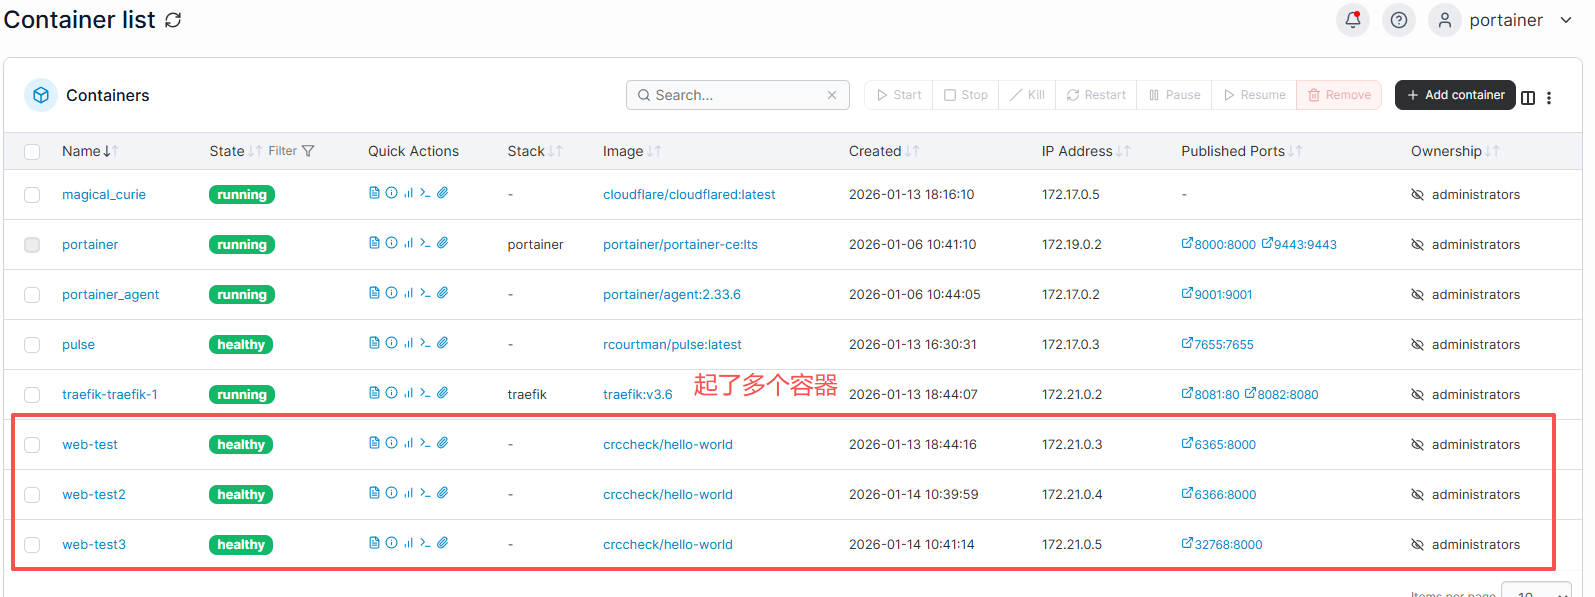Click the refresh icon beside Container list
The height and width of the screenshot is (597, 1595).
(173, 21)
